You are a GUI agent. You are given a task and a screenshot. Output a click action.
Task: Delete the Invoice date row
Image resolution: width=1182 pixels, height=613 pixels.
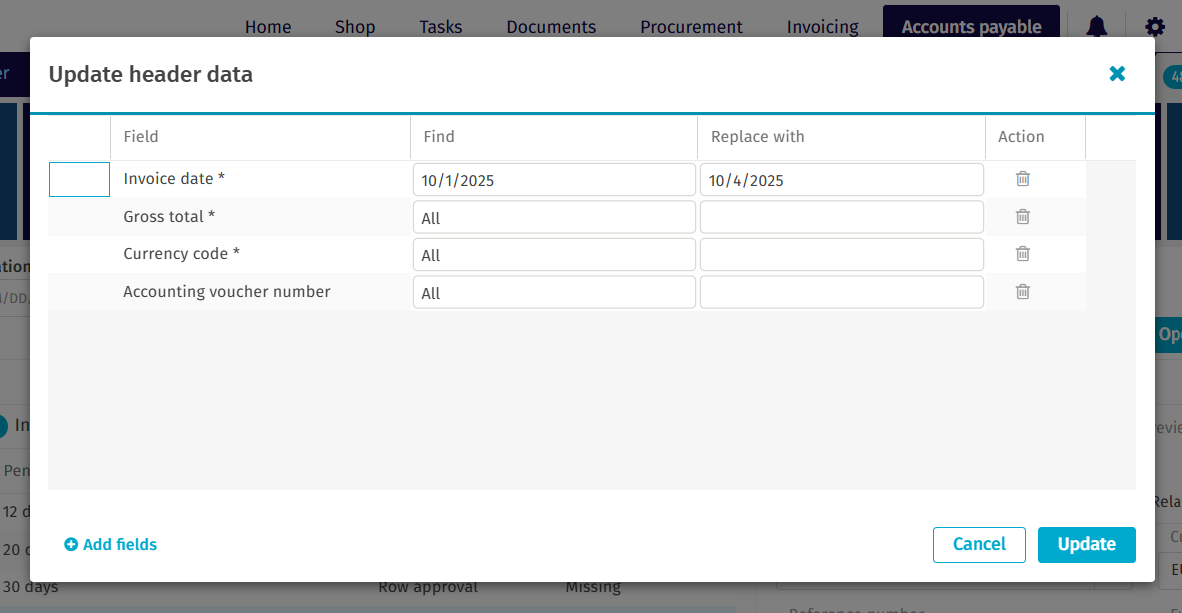point(1022,179)
